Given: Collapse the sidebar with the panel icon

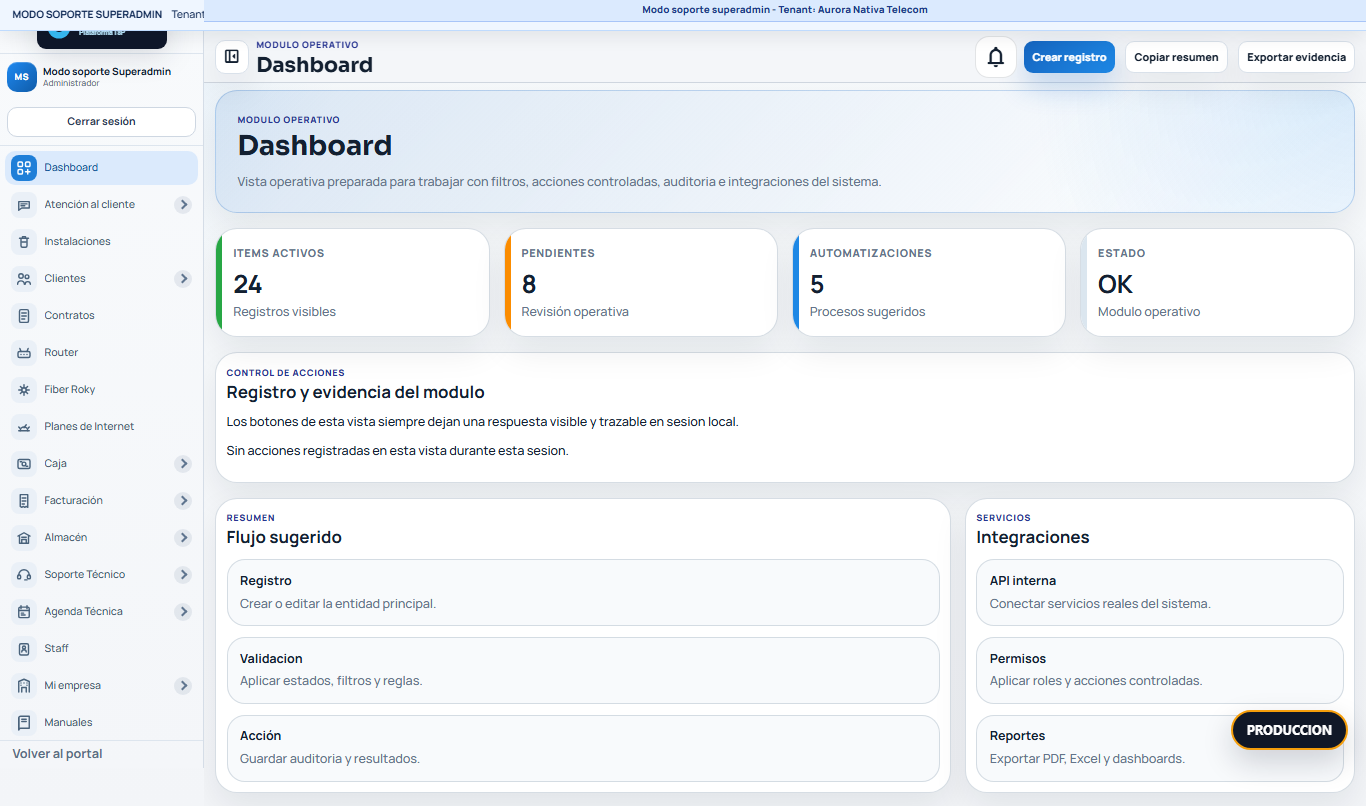Looking at the screenshot, I should [x=232, y=57].
